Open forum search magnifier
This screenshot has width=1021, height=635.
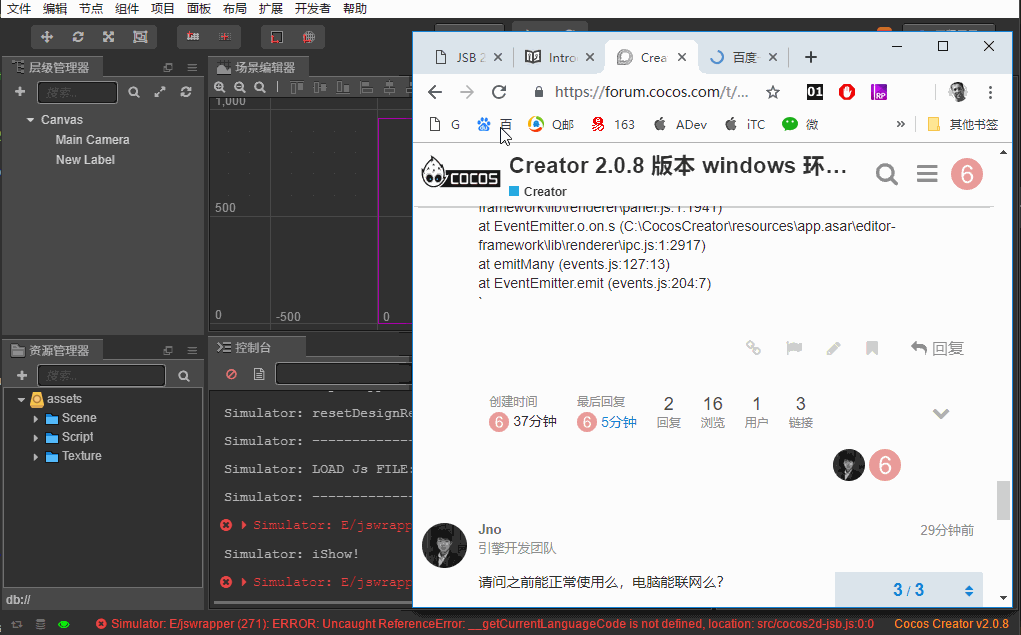point(887,175)
